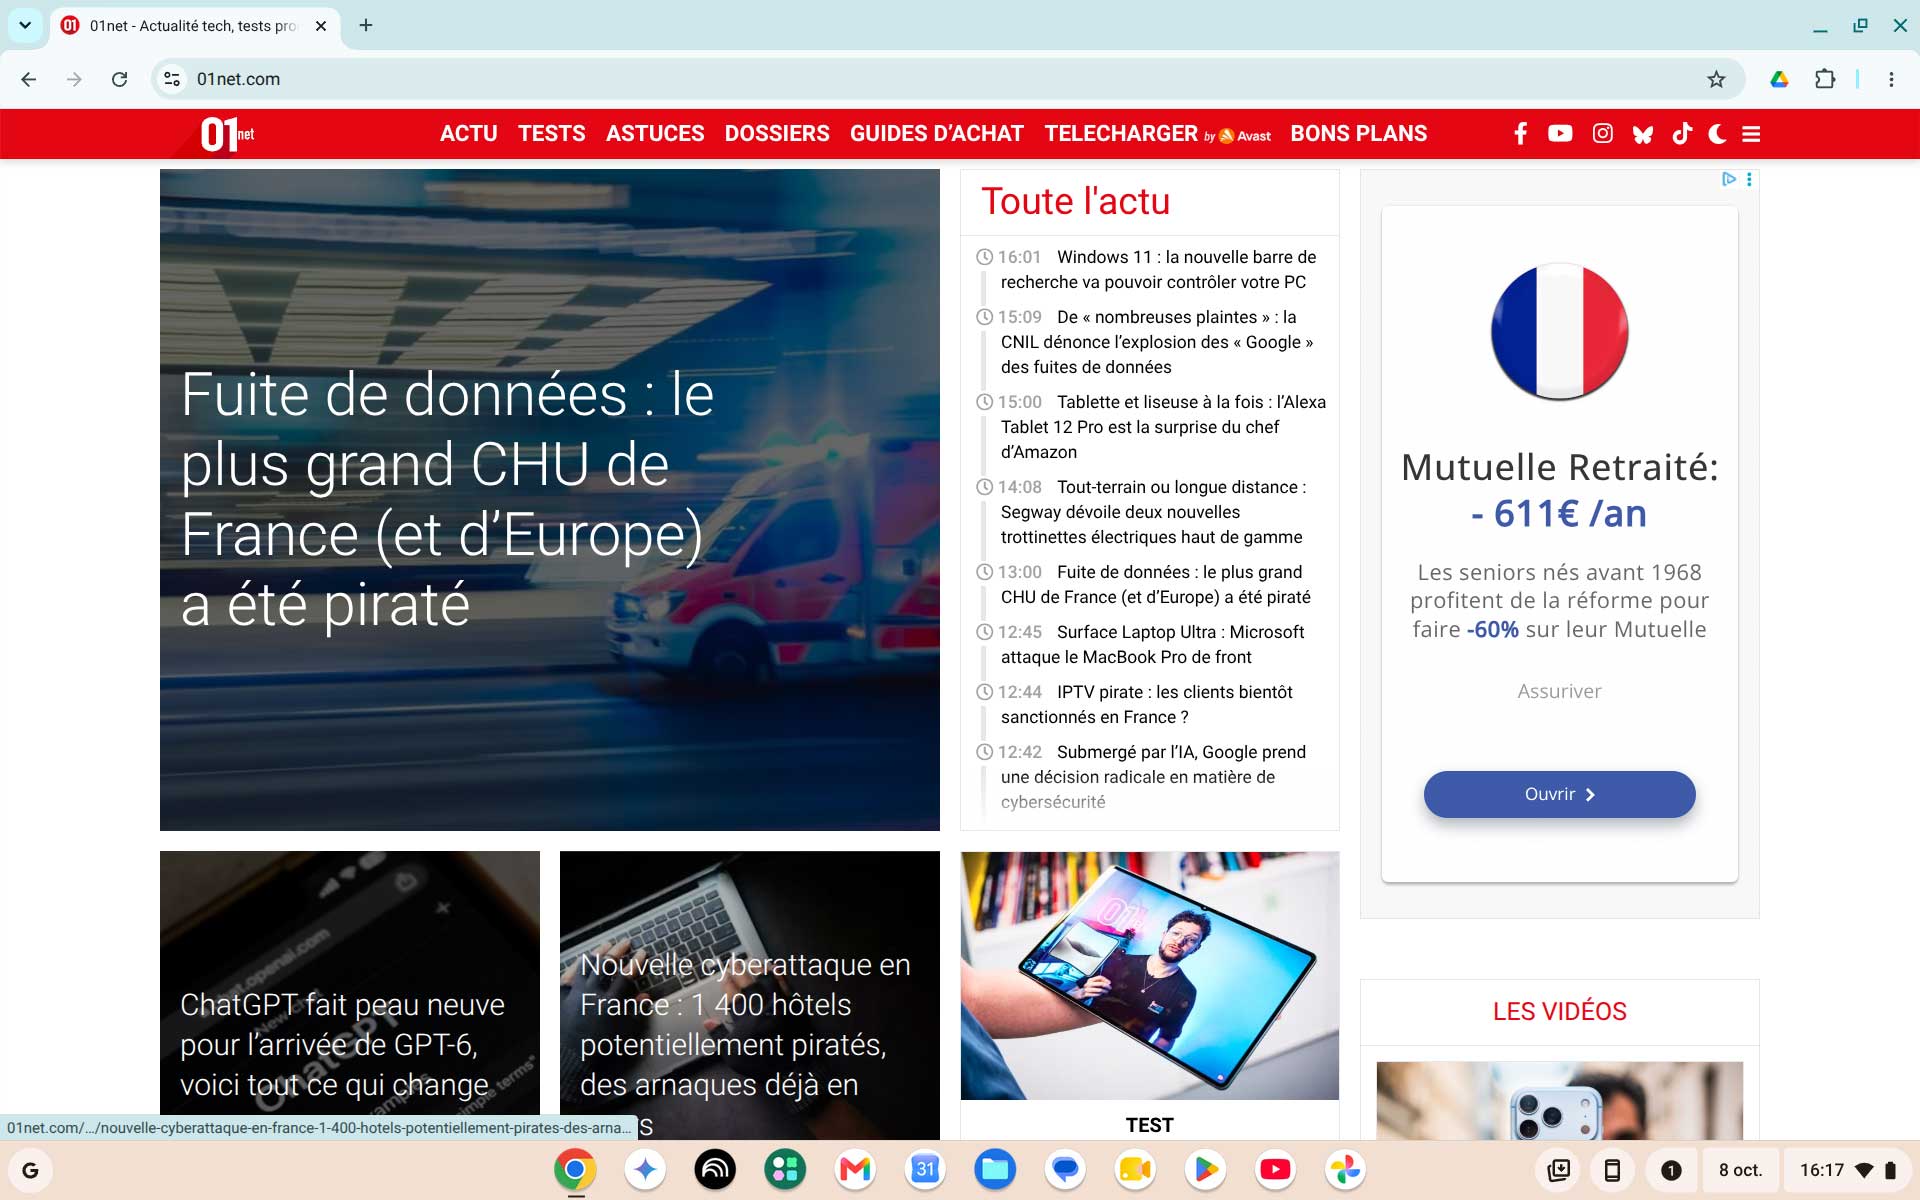Open the Toute l'actu heading link
The height and width of the screenshot is (1200, 1920).
1075,202
